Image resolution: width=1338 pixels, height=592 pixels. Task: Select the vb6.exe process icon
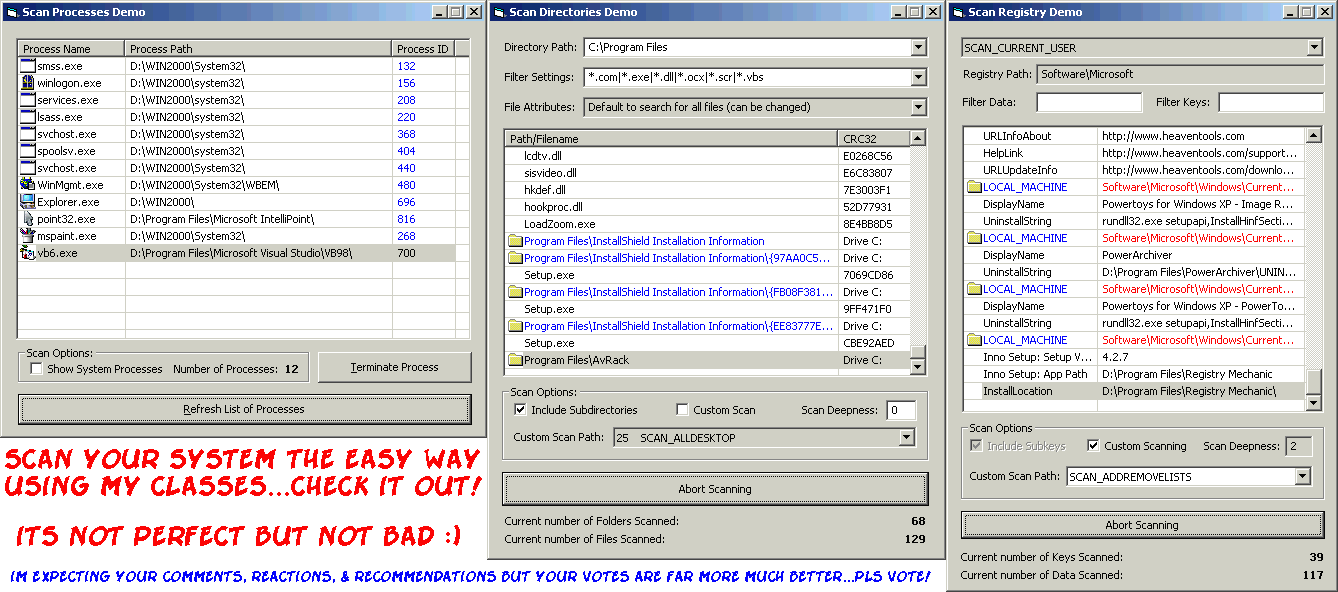pos(27,253)
